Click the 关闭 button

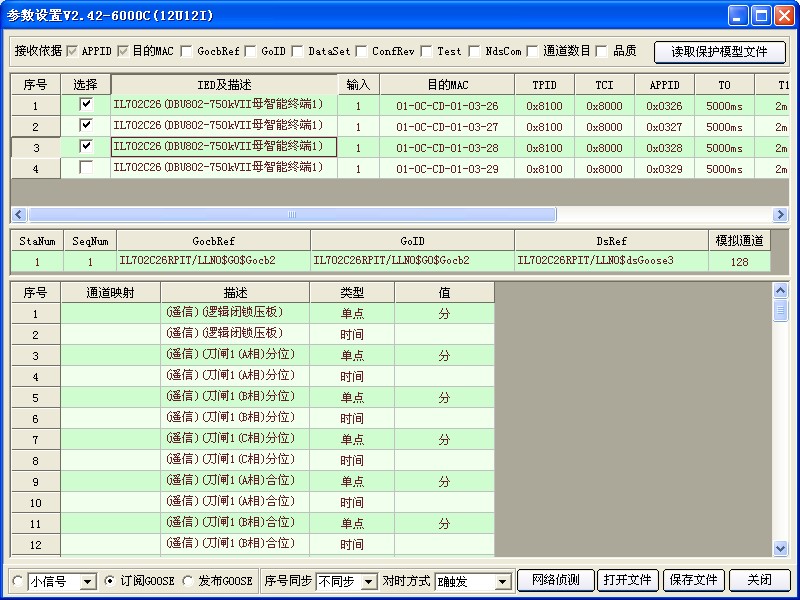[758, 580]
